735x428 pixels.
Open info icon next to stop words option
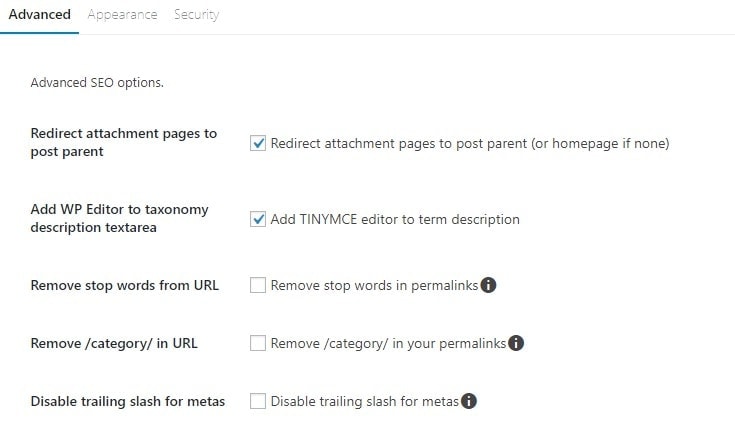489,285
